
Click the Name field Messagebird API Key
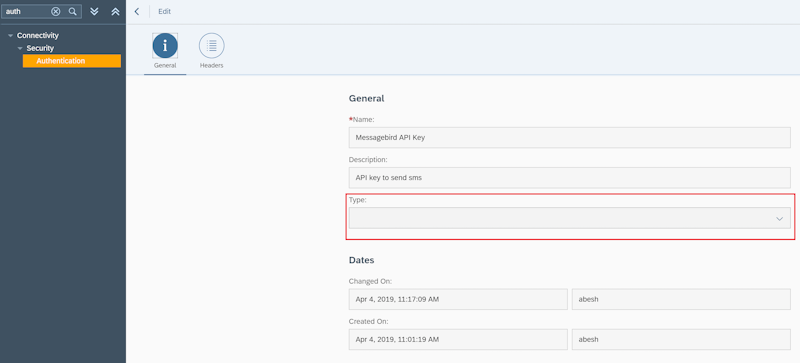569,137
